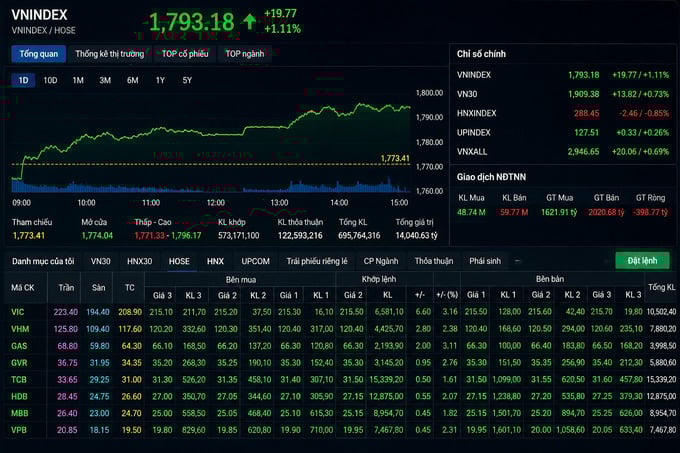Select UPINDEX row in Chỉ số chính

coord(562,133)
